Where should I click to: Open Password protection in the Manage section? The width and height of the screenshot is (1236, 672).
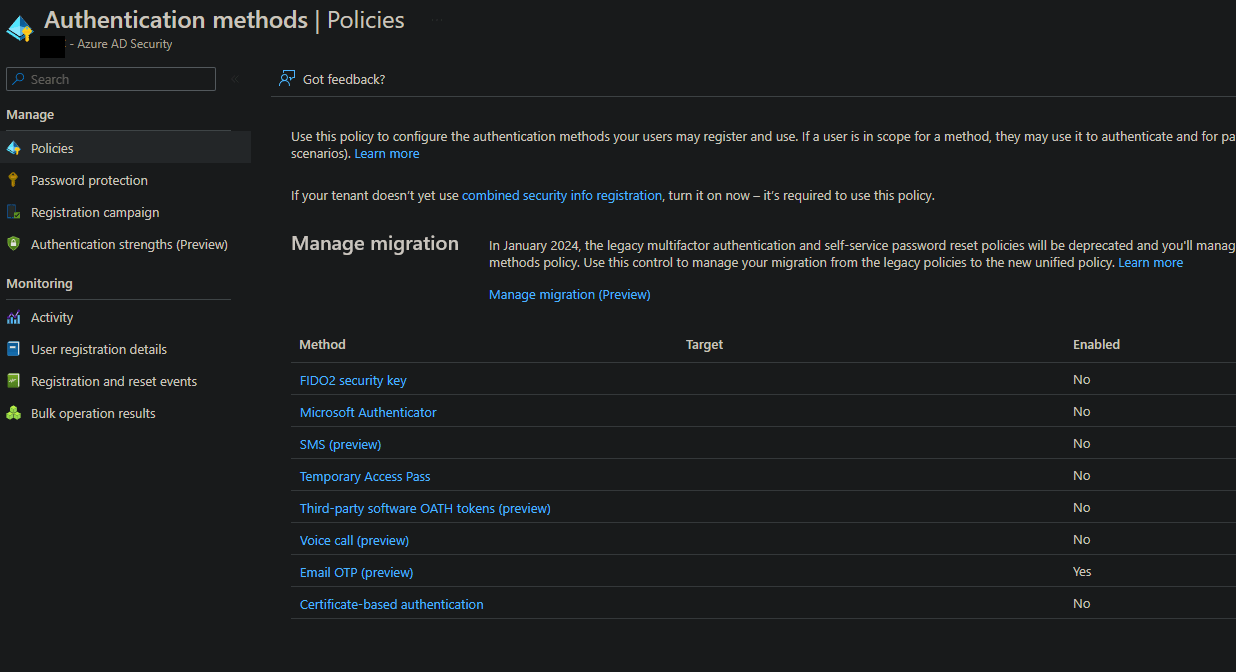pyautogui.click(x=89, y=180)
